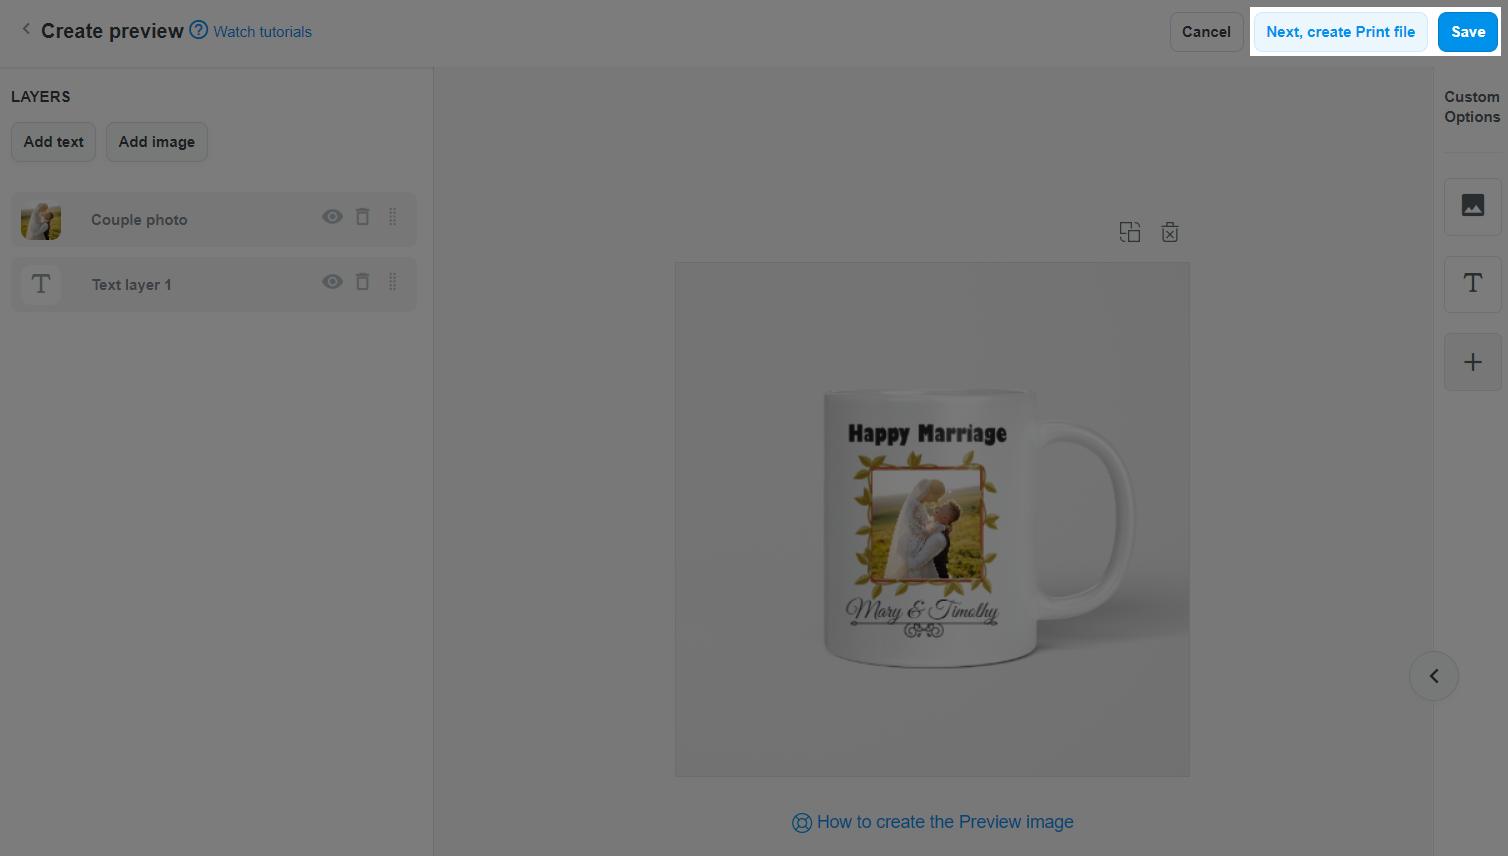
Task: Select the Text layer 1 T icon
Action: pos(41,284)
